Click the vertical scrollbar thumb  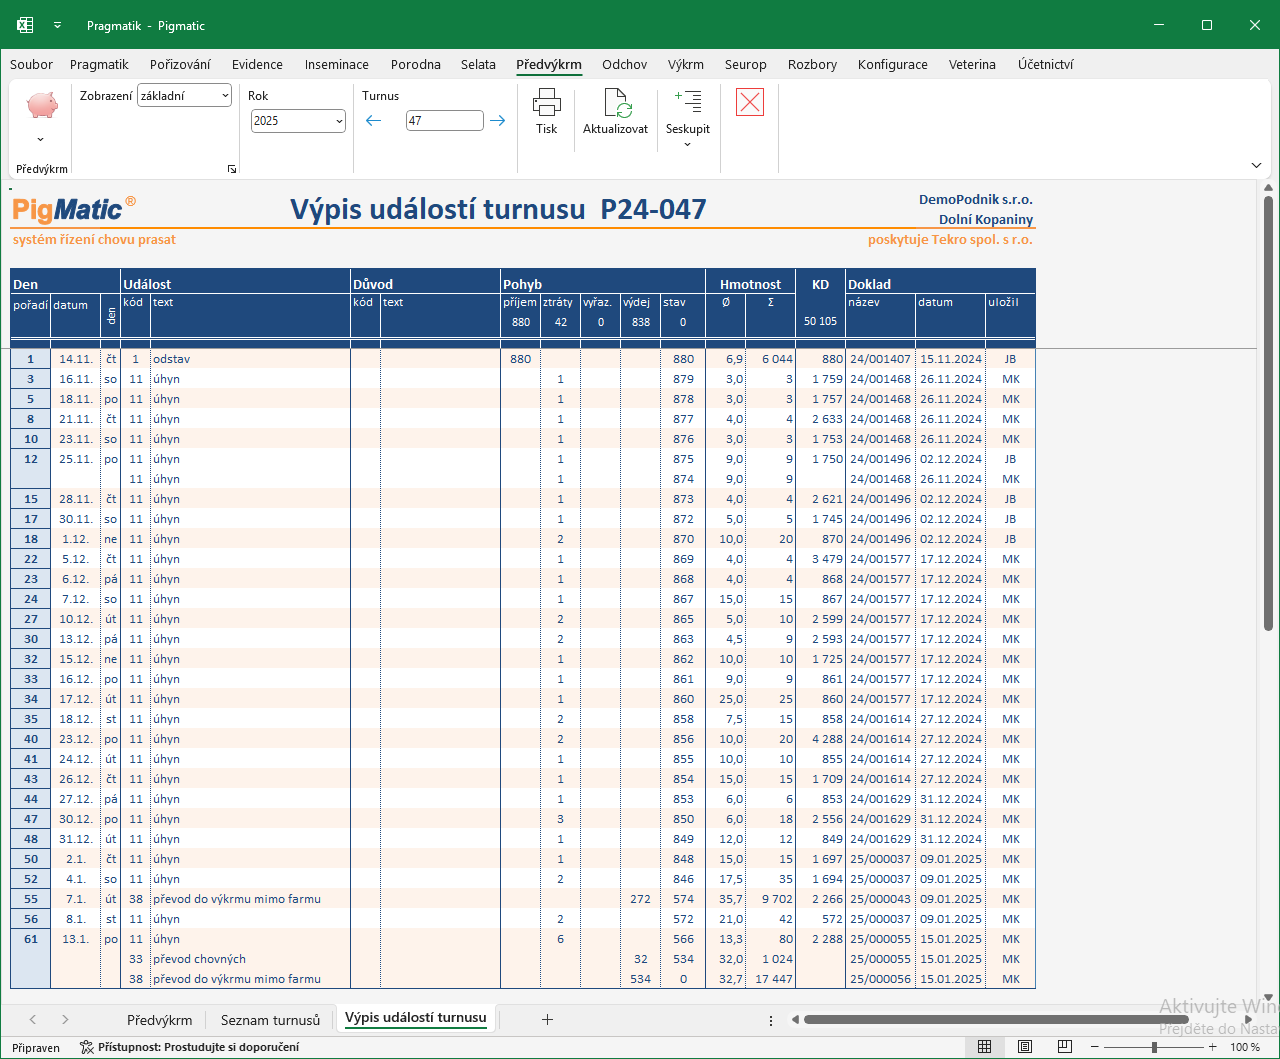1269,415
